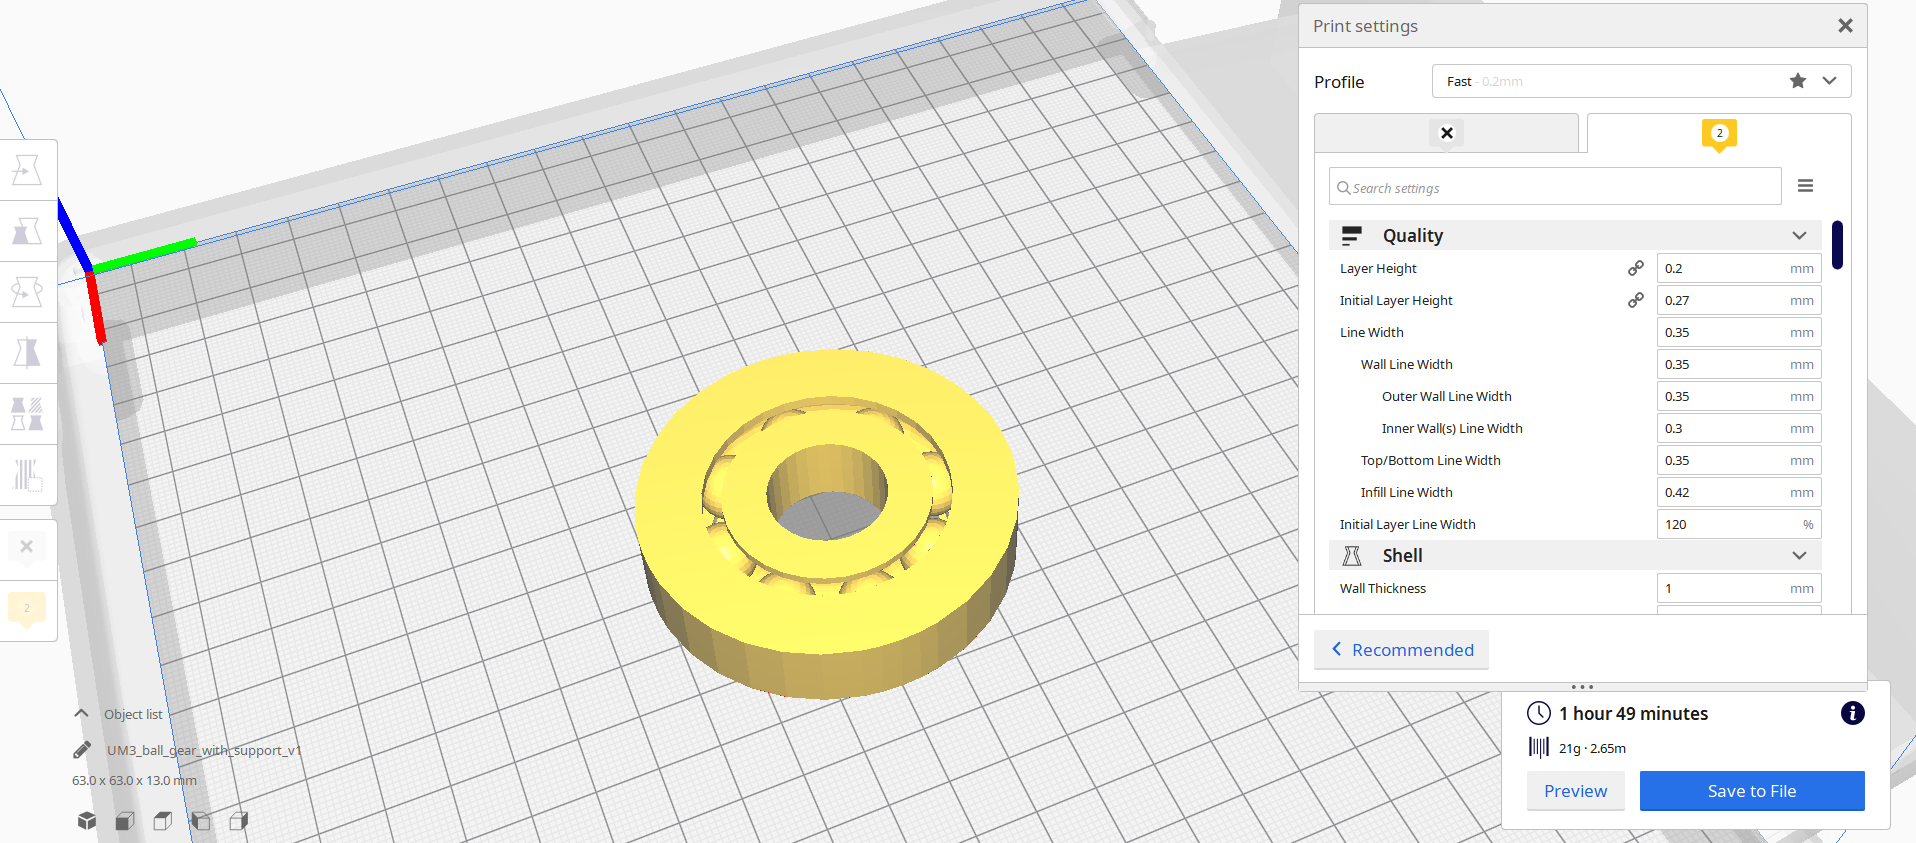The width and height of the screenshot is (1916, 843).
Task: Select the yellow bearing model on the build plate
Action: tap(827, 522)
